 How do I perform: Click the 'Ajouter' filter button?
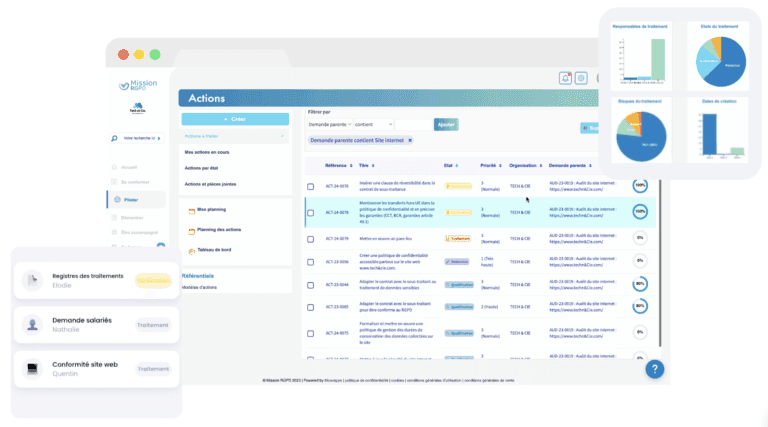[446, 124]
